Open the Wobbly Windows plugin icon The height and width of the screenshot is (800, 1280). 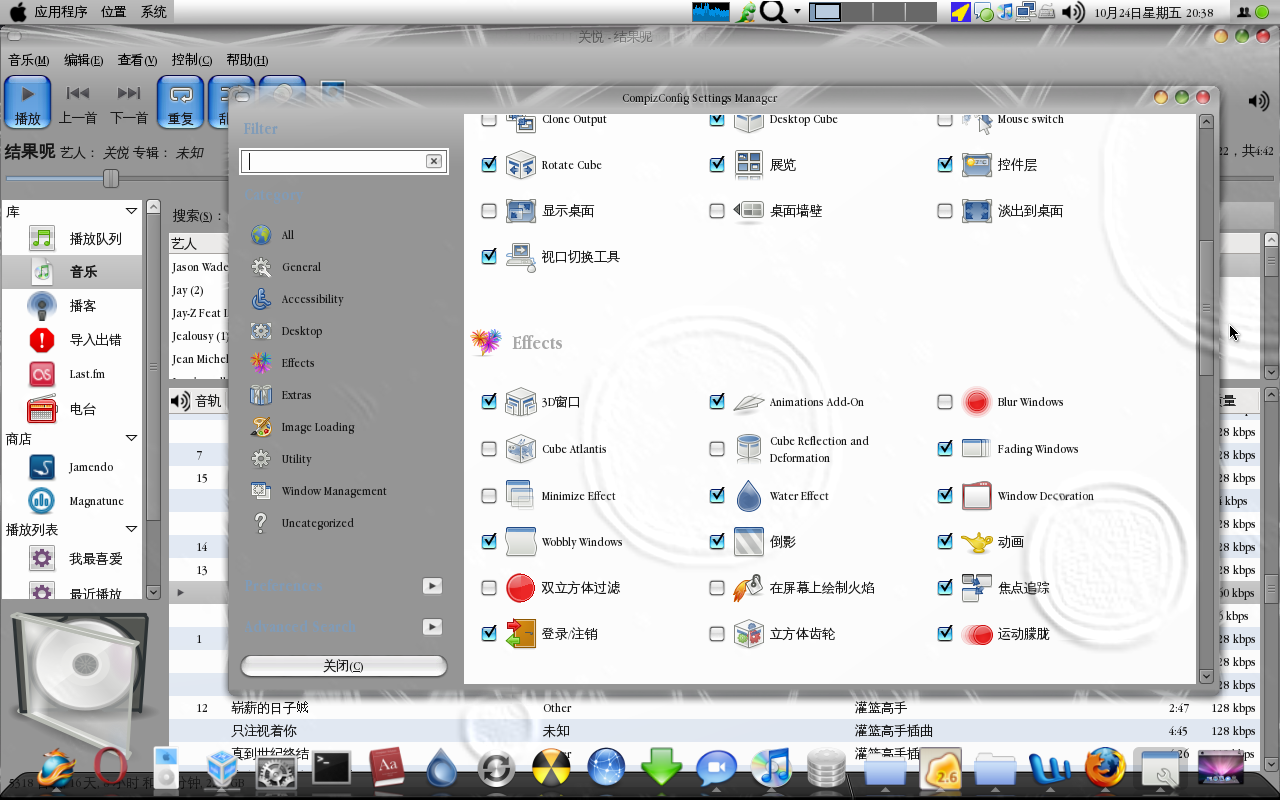[521, 542]
